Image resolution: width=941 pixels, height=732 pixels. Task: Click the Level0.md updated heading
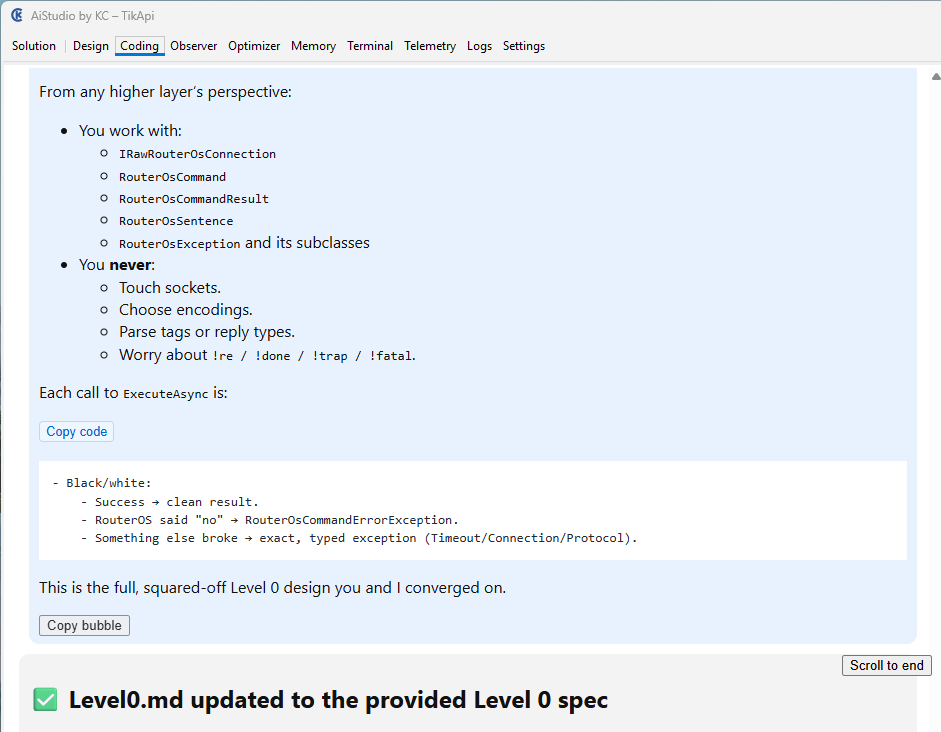339,699
